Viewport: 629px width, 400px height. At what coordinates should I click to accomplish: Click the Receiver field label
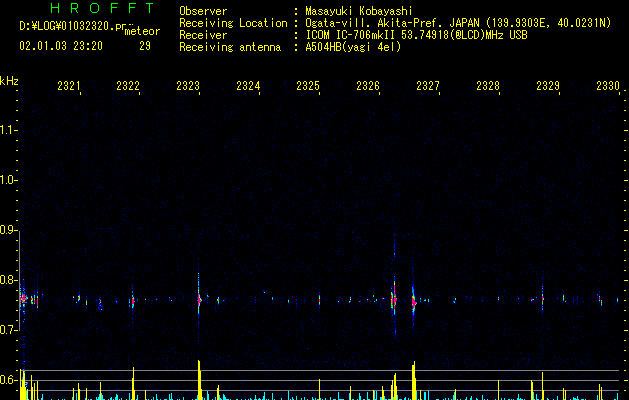click(x=203, y=35)
